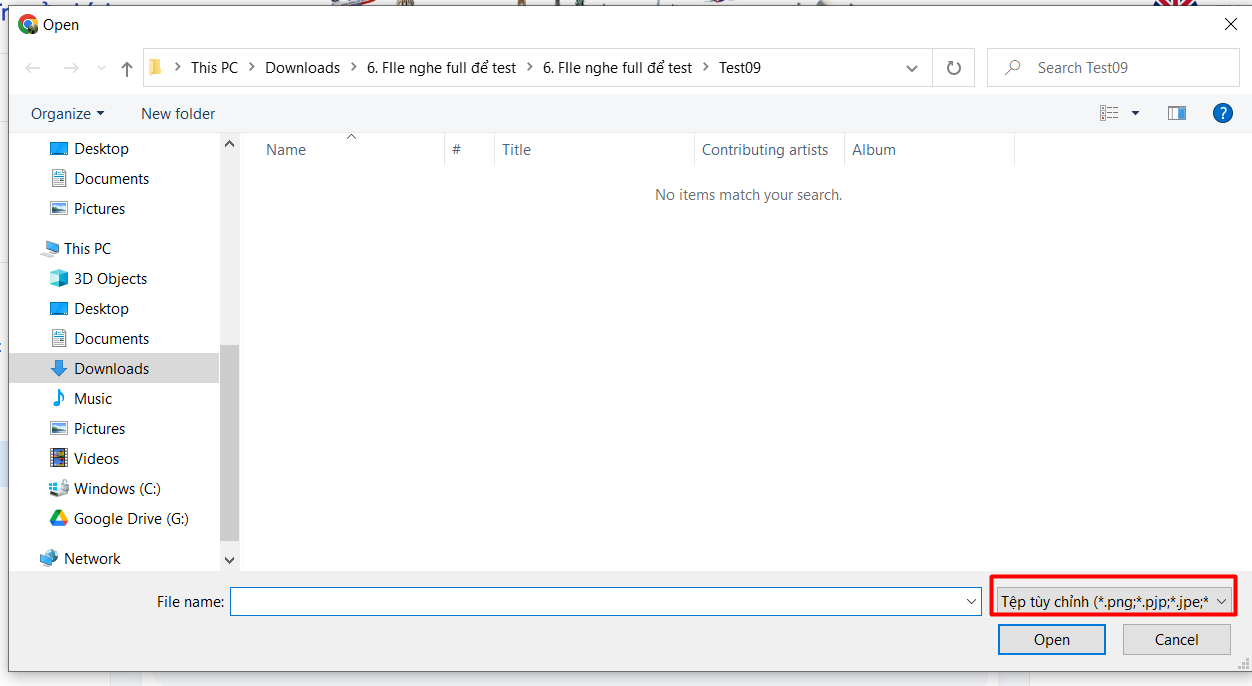Click inside the File name field

click(x=596, y=601)
